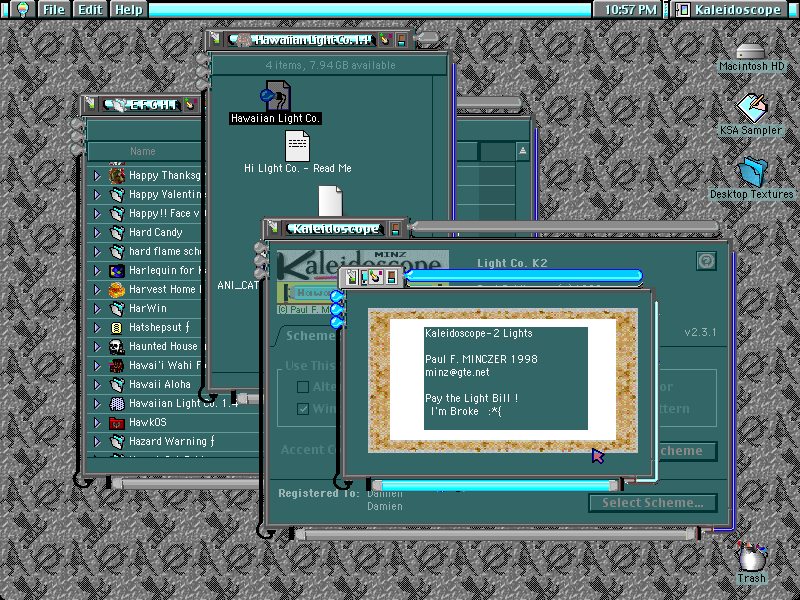Select the 'Hard Candy' row name
800x600 pixels.
(156, 233)
